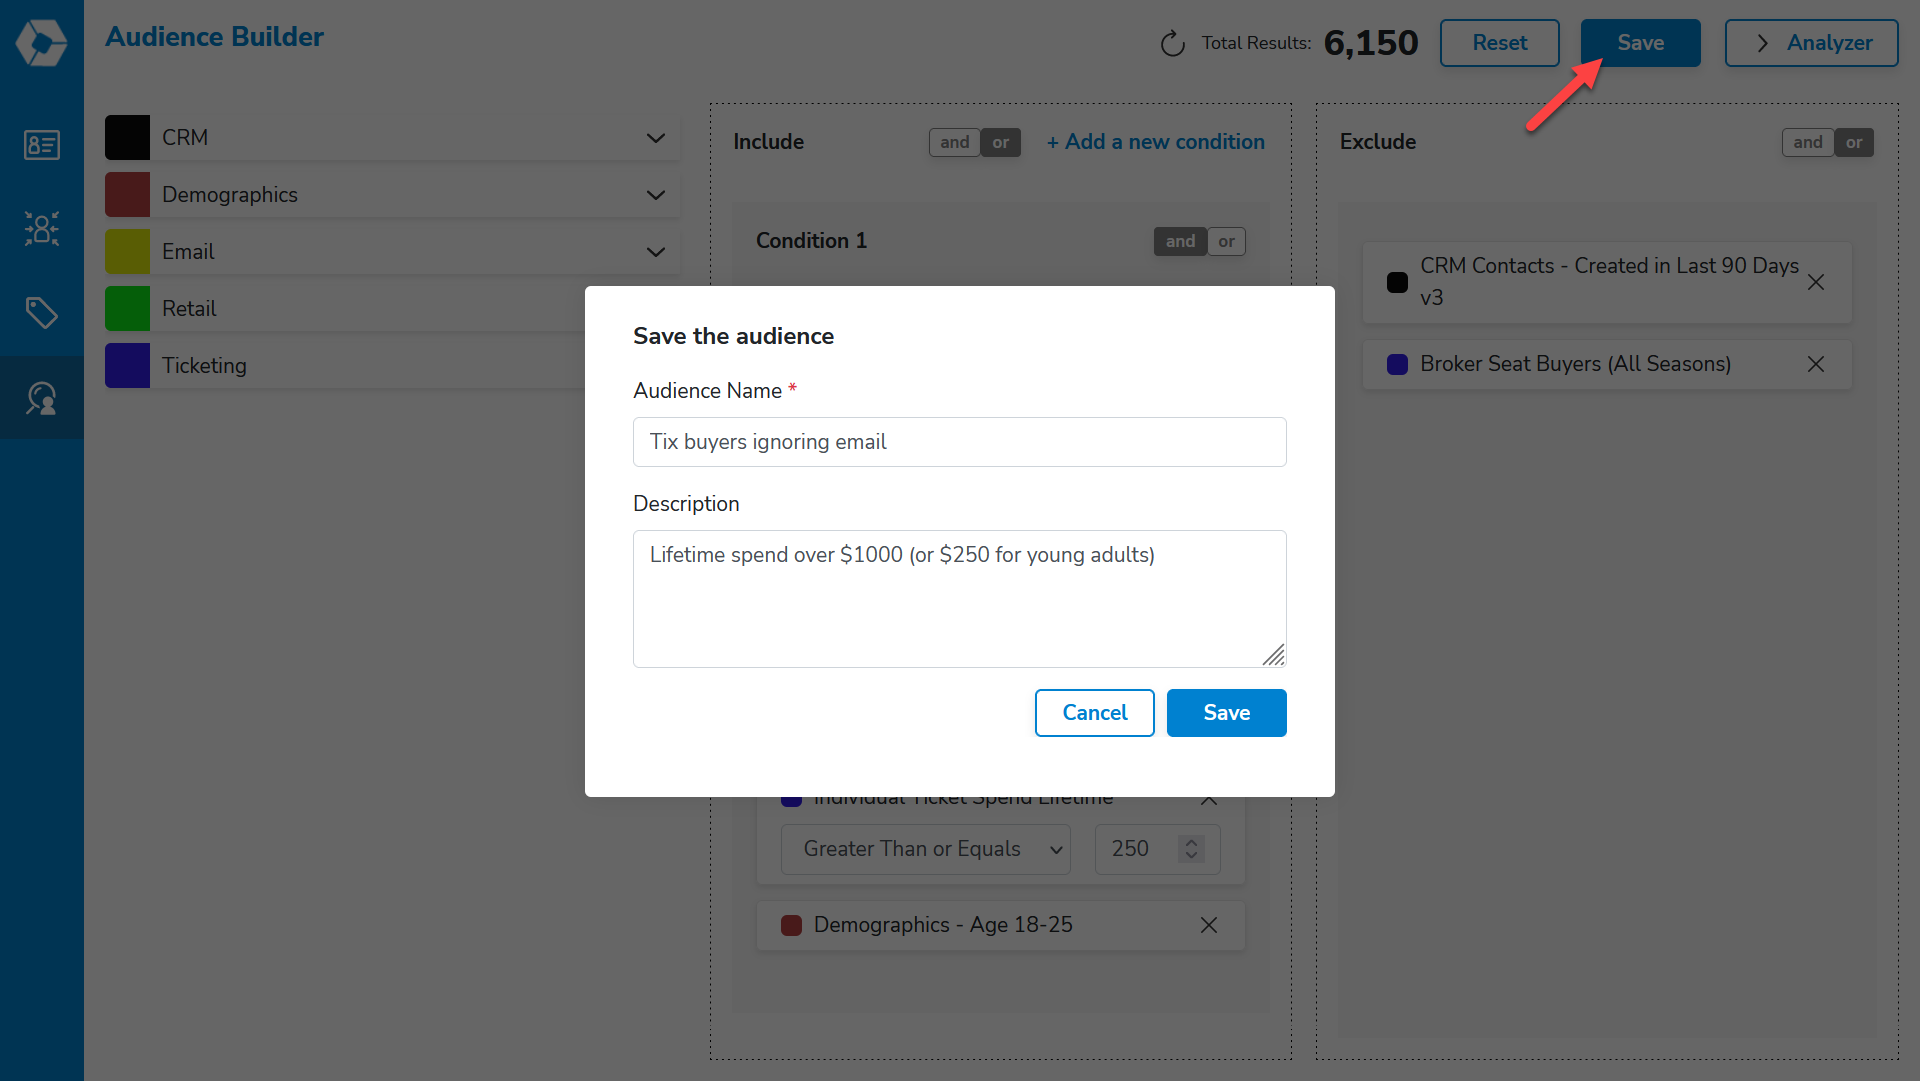The height and width of the screenshot is (1081, 1920).
Task: Click 'Broker Seat Buyers (All Seasons)' text
Action: pos(1575,364)
